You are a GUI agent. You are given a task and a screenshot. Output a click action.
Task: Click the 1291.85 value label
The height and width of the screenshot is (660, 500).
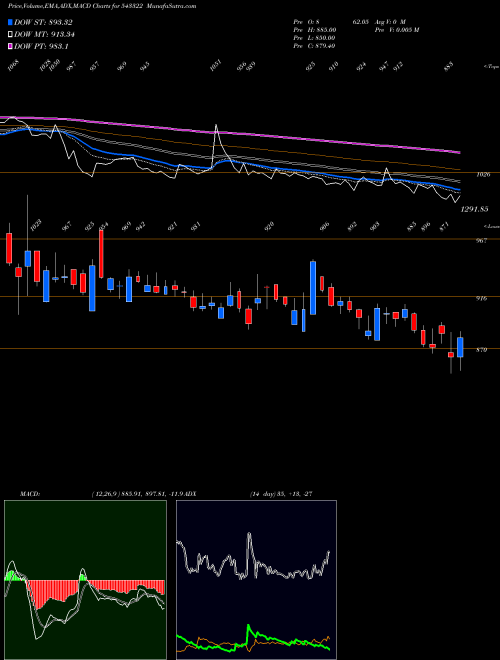[474, 209]
